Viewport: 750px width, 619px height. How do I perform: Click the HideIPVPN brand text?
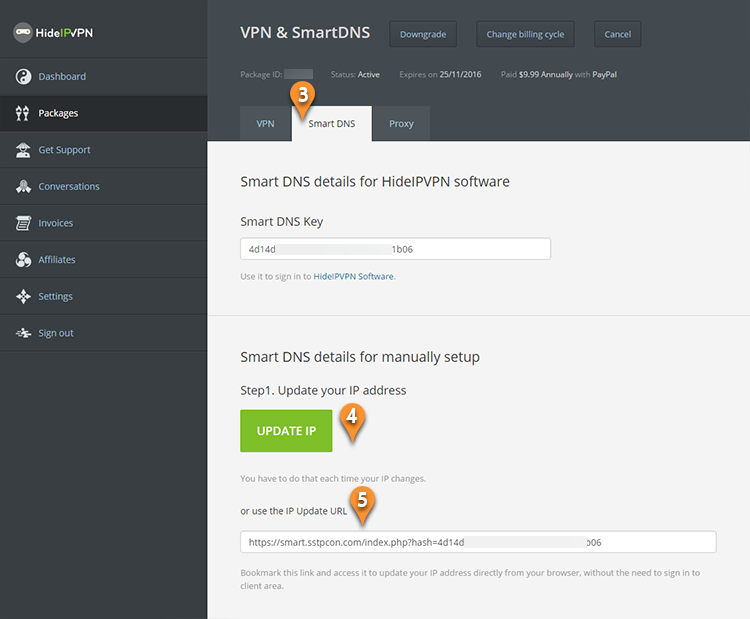coord(64,33)
